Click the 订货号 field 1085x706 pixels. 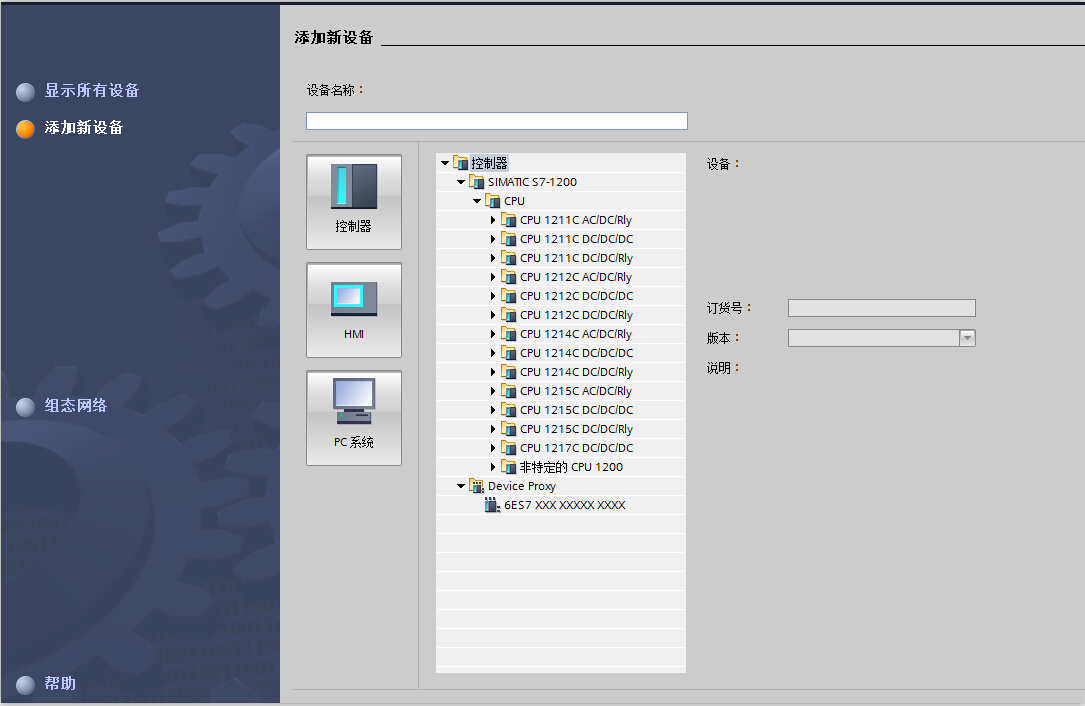pos(882,308)
